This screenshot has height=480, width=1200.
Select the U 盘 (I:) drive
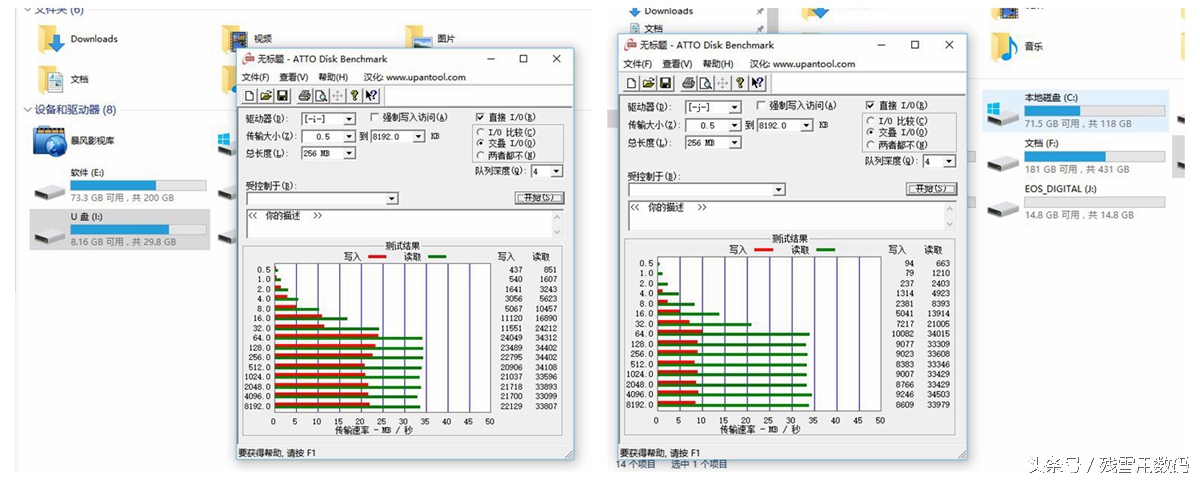coord(118,229)
